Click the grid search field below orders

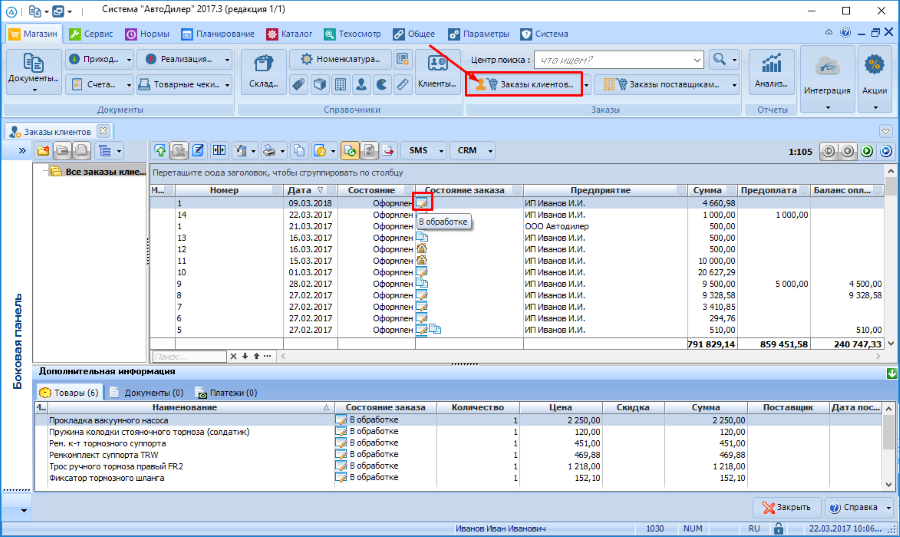(189, 356)
